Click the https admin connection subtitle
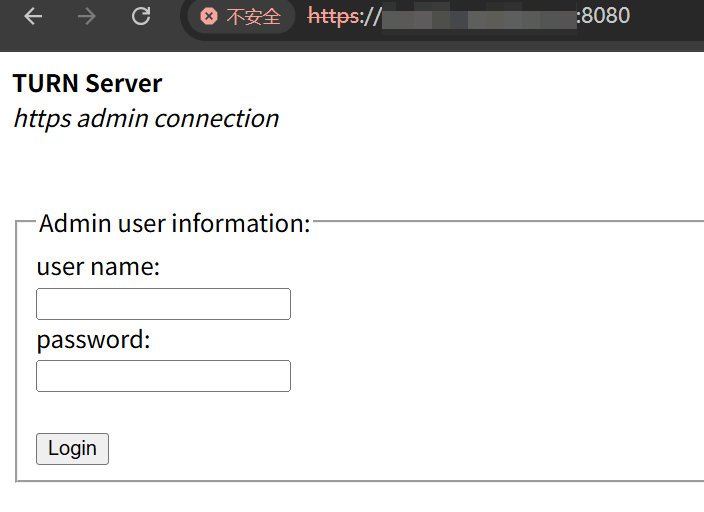This screenshot has width=704, height=512. (x=145, y=118)
